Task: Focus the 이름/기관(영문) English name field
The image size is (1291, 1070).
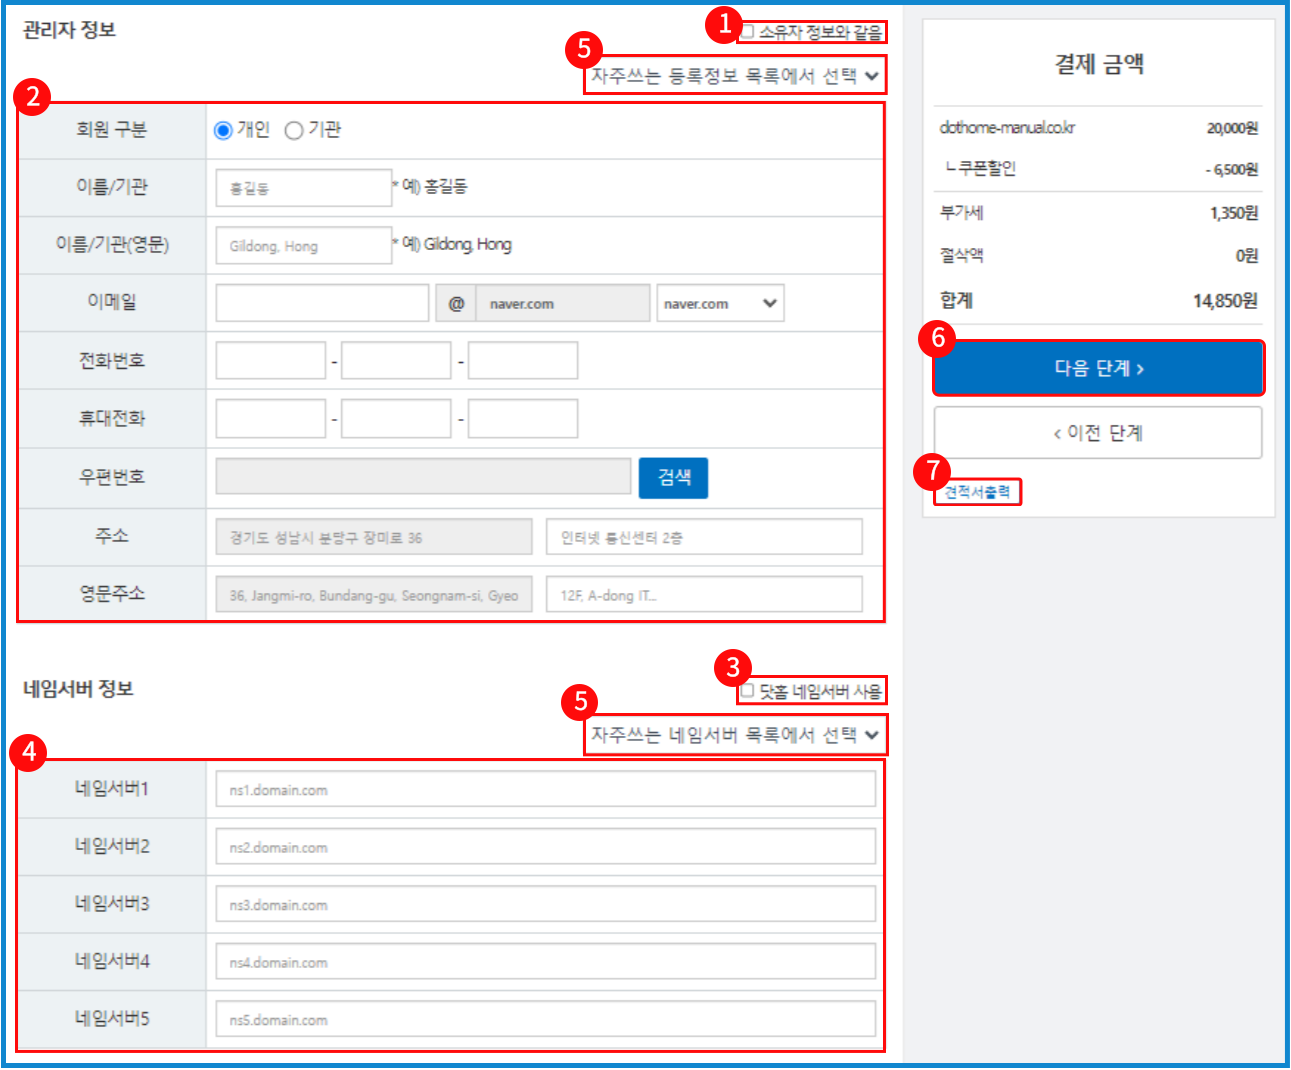Action: pos(303,246)
